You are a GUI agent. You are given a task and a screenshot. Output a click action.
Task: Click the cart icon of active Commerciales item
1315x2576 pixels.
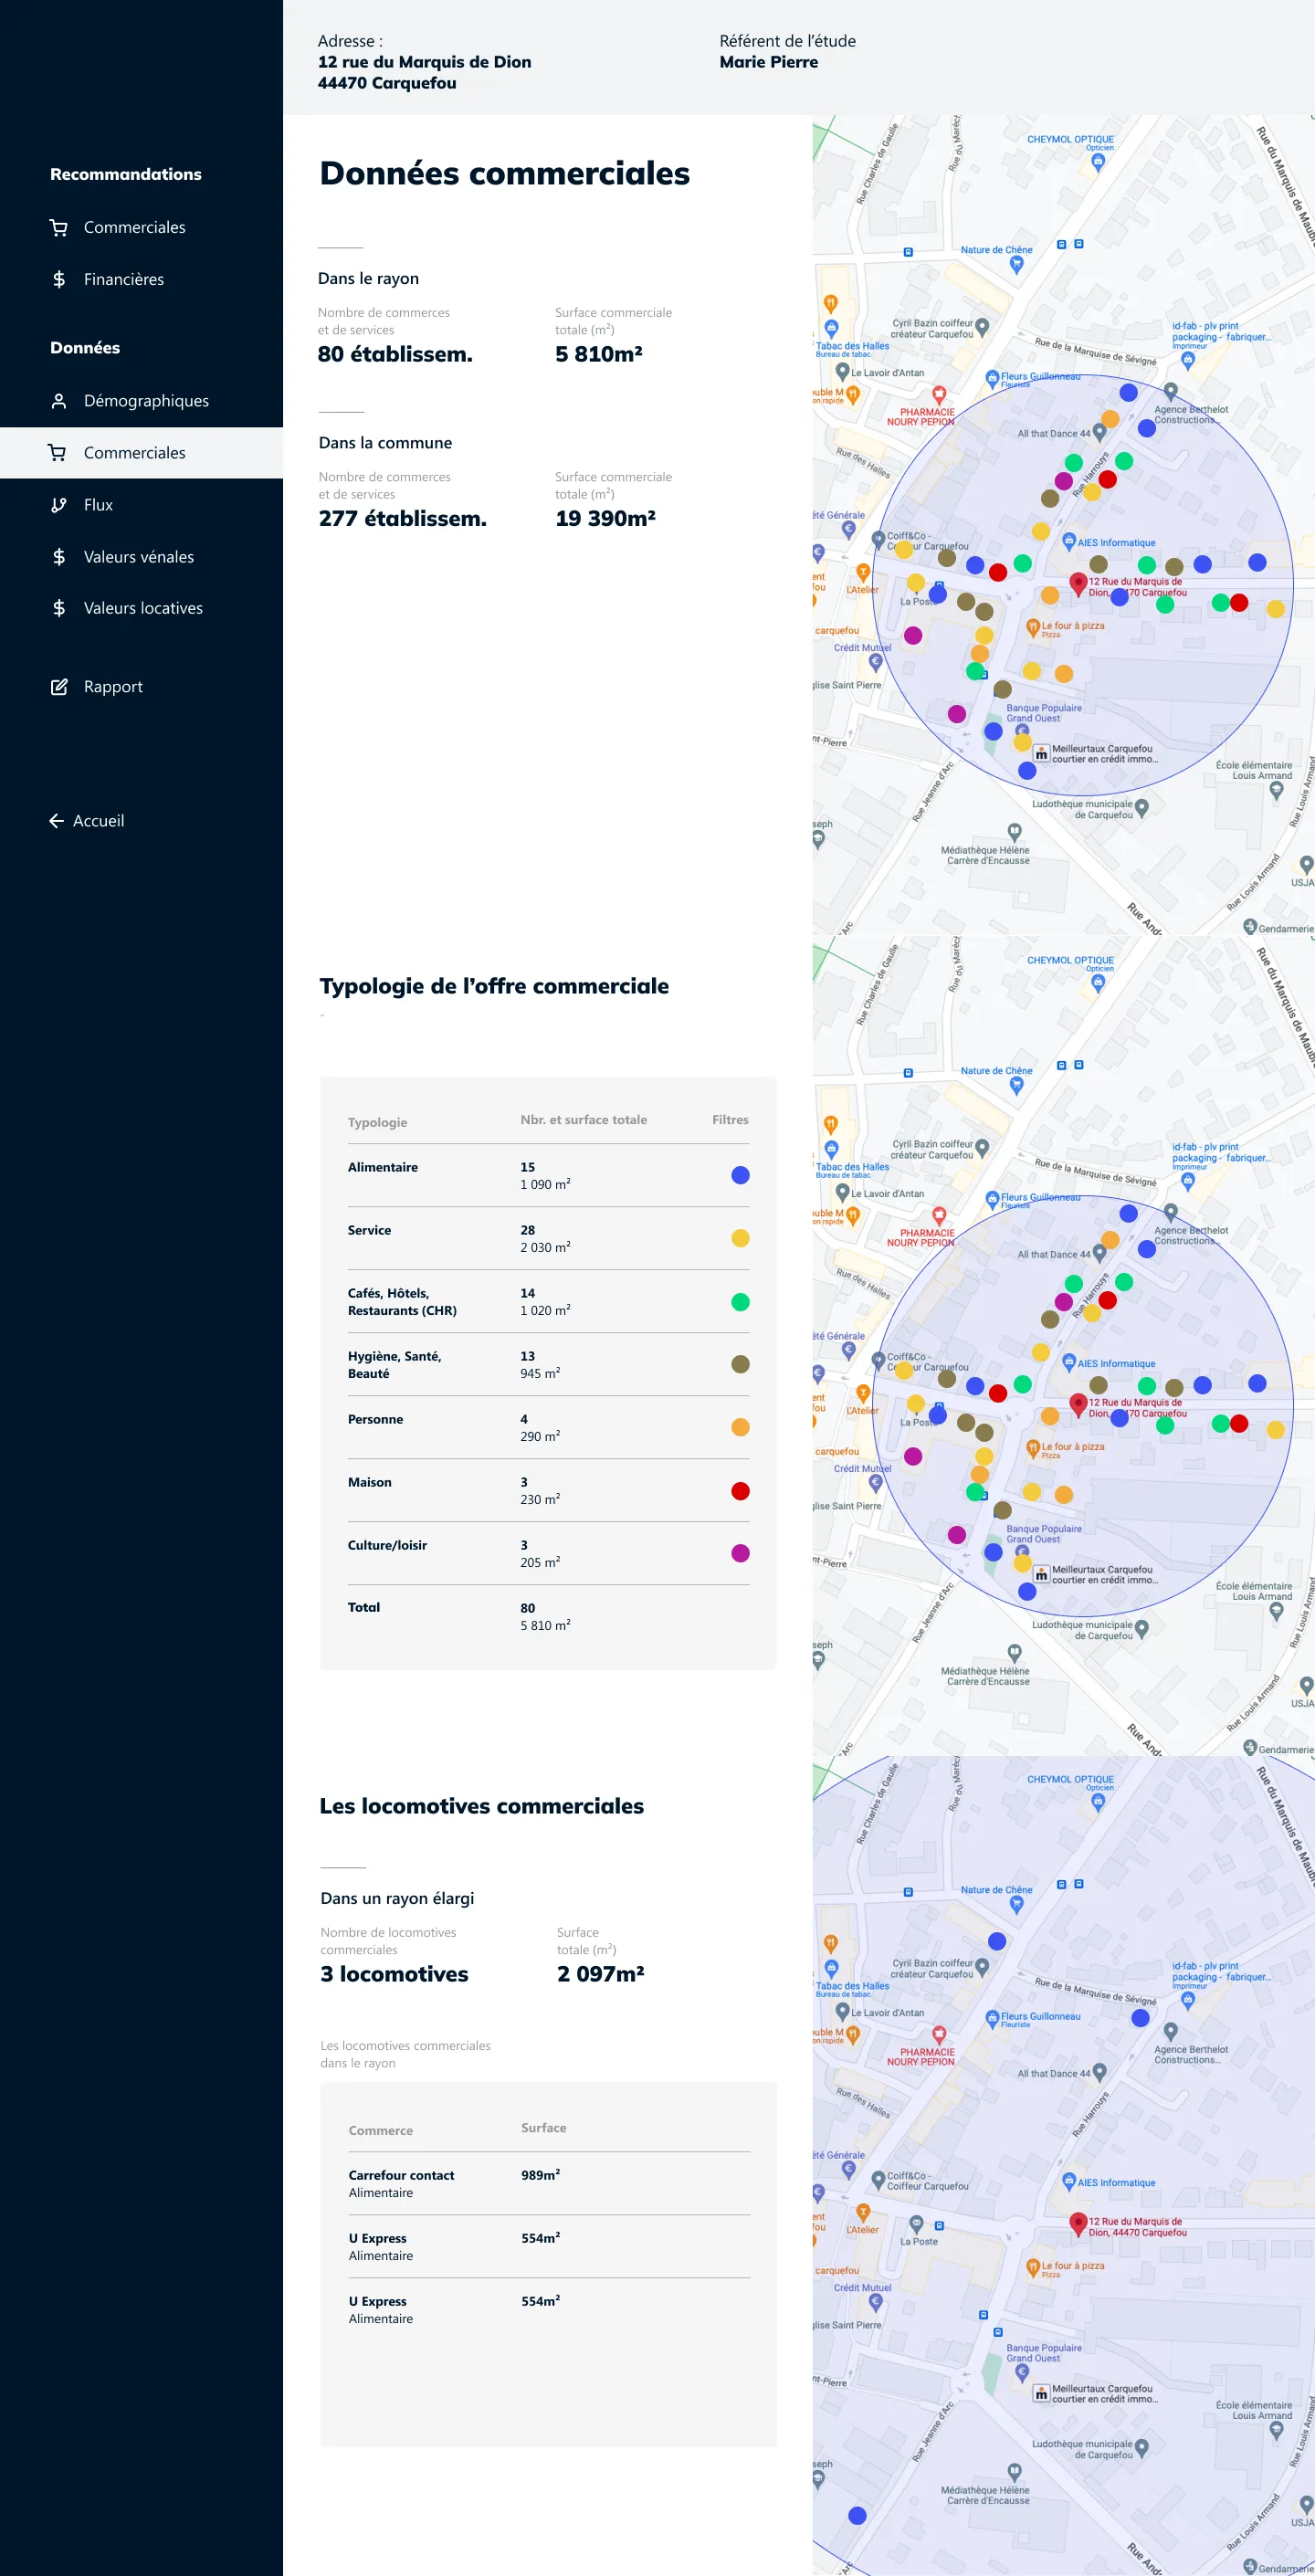point(58,453)
